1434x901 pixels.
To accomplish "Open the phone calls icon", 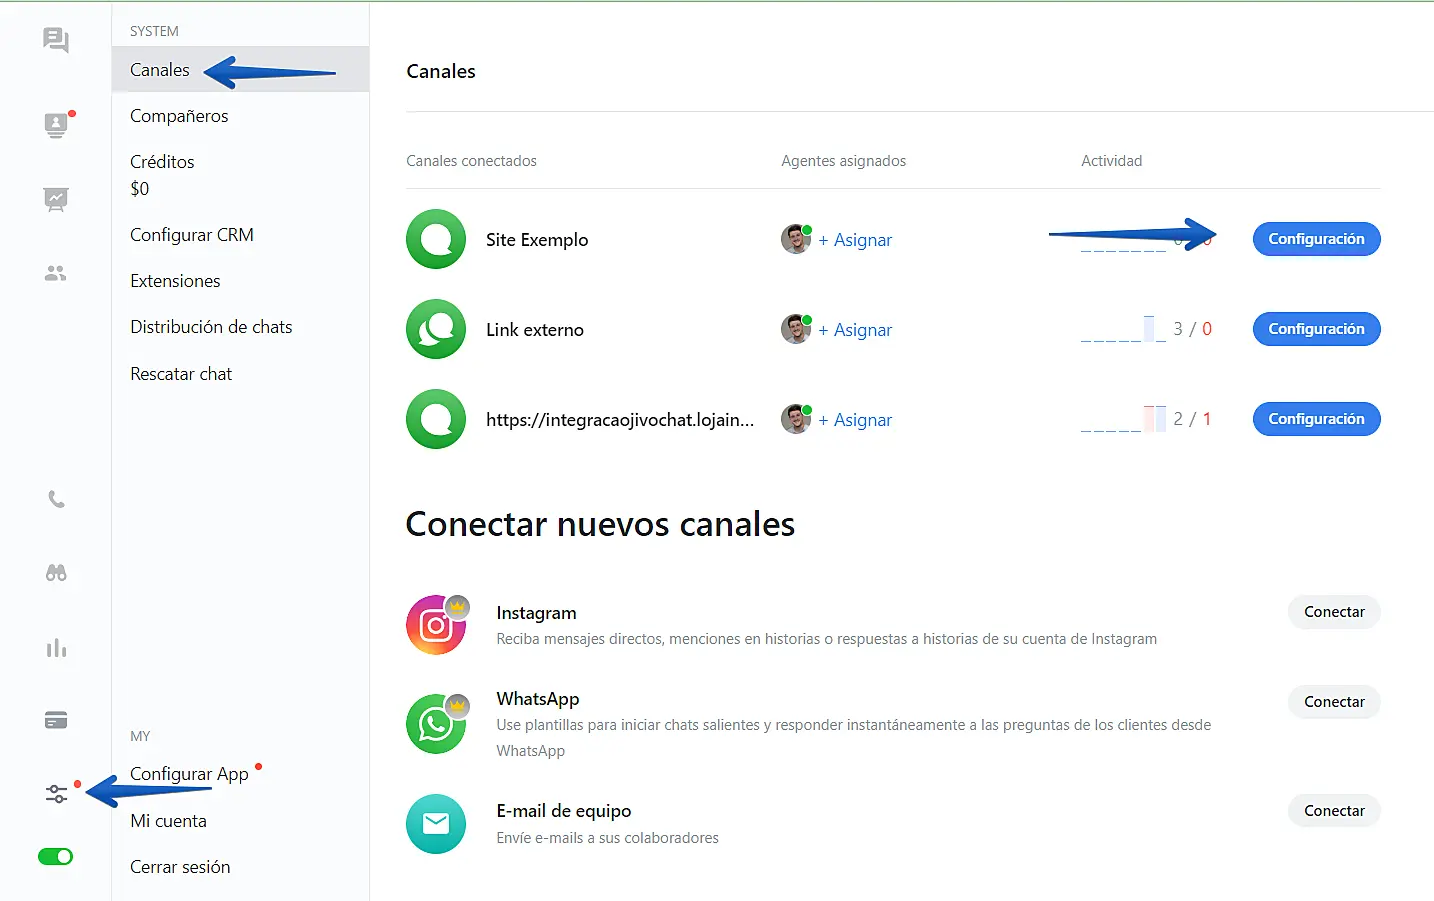I will pos(56,499).
